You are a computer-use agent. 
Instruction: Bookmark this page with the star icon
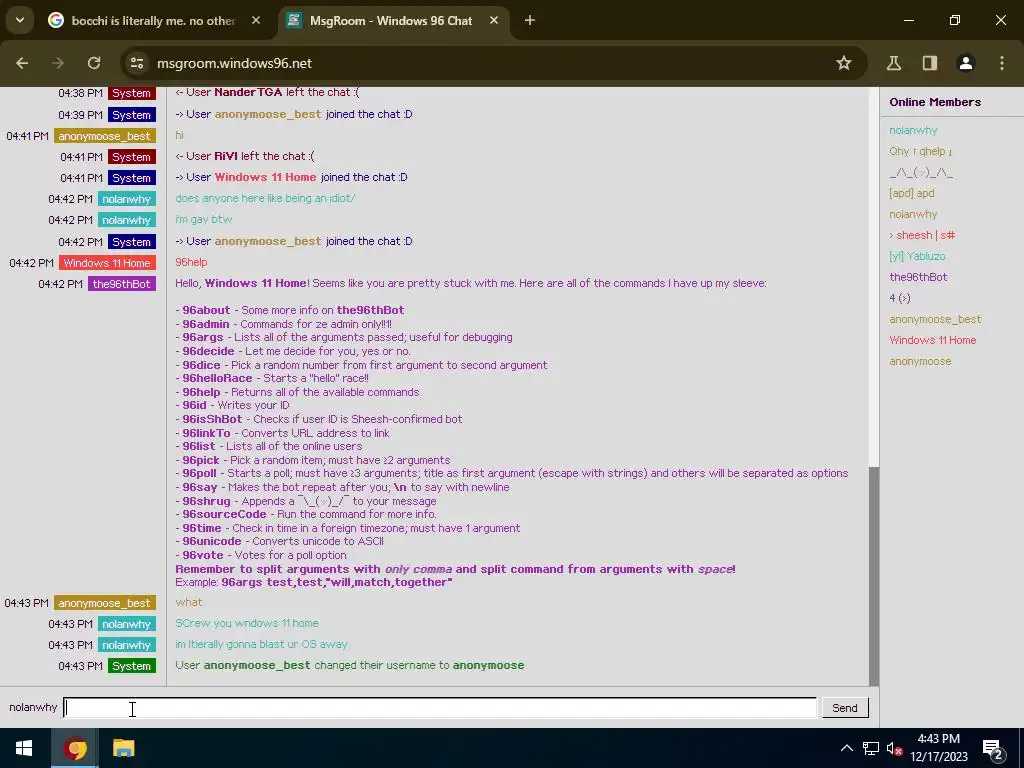tap(844, 63)
